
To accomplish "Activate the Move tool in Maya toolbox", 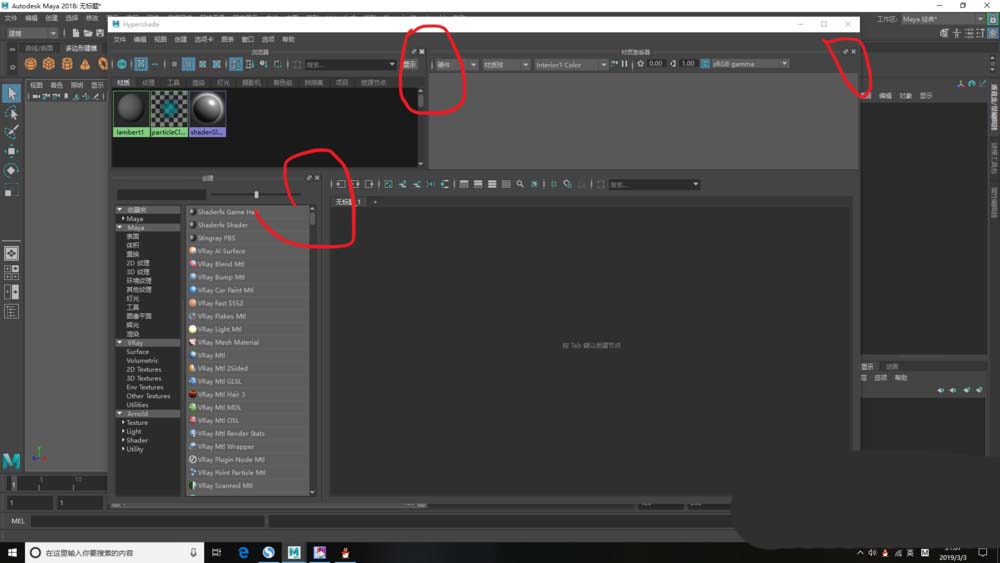I will pos(11,151).
